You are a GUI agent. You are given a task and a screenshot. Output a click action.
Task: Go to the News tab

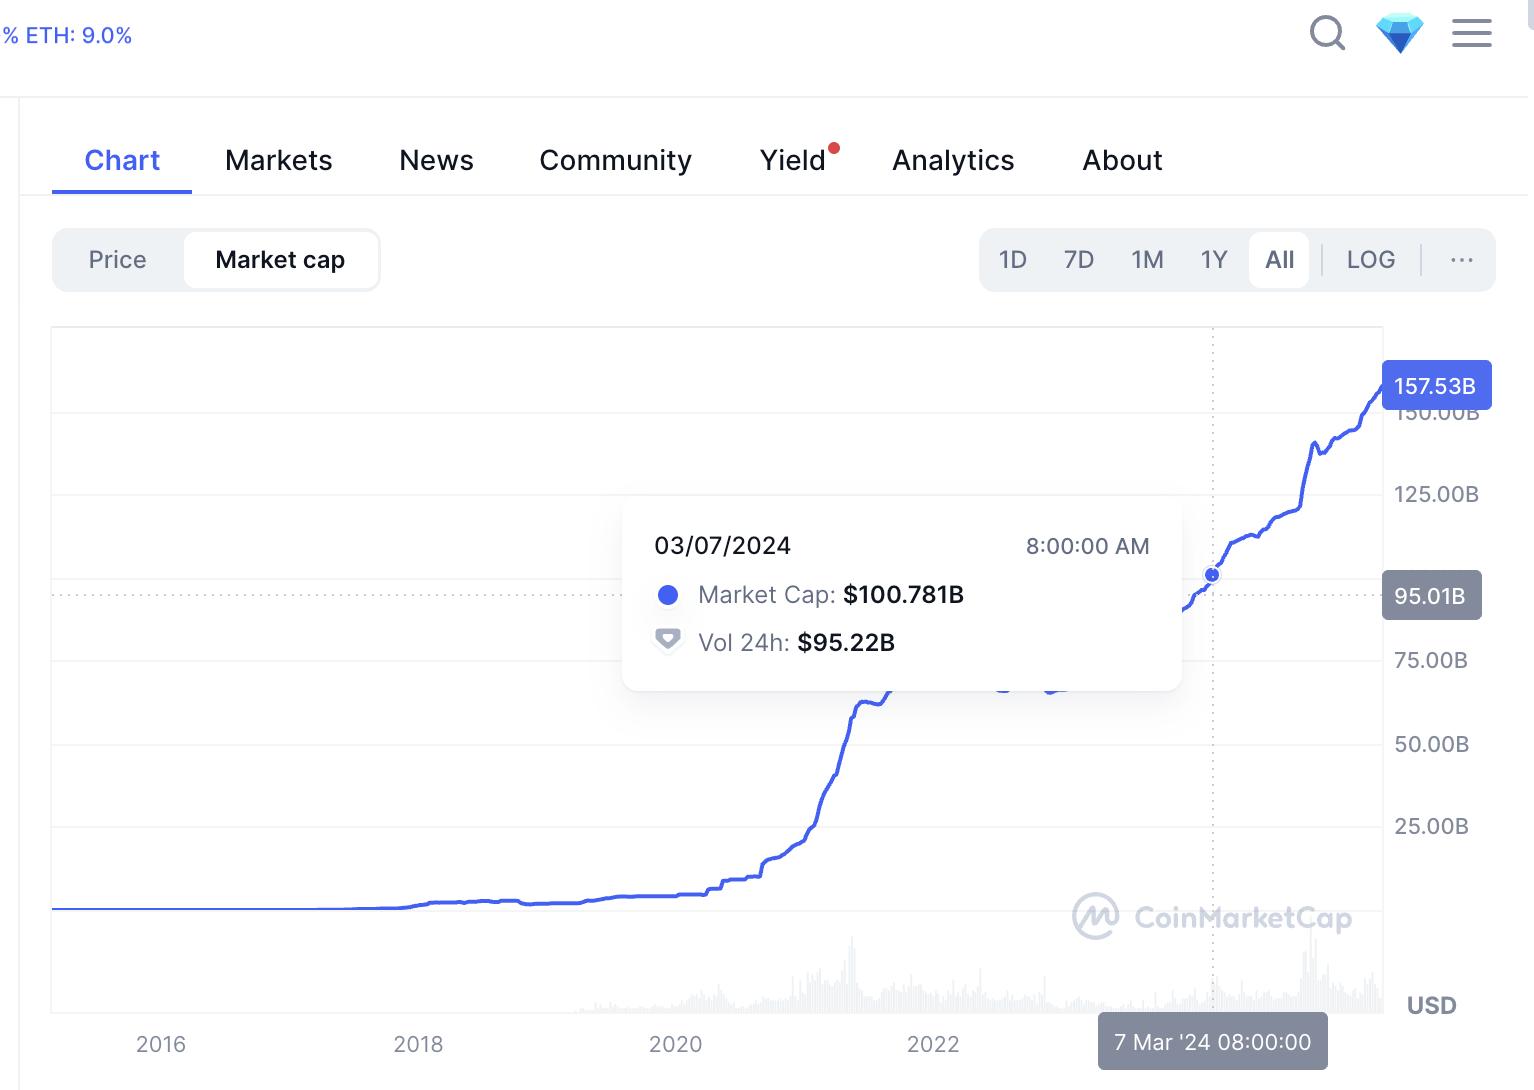tap(436, 160)
